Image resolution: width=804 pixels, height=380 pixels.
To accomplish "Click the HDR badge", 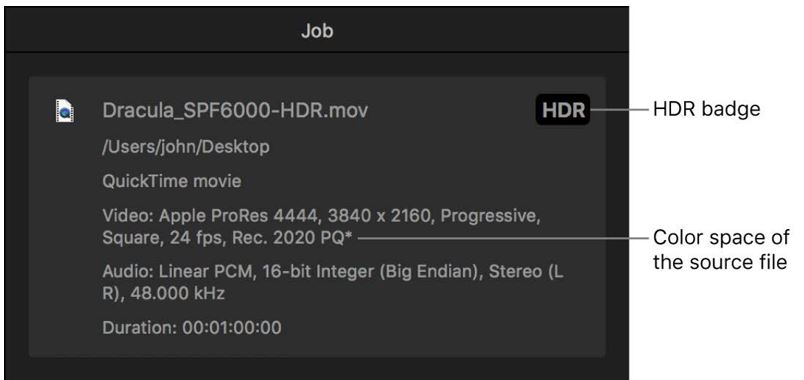I will [563, 110].
